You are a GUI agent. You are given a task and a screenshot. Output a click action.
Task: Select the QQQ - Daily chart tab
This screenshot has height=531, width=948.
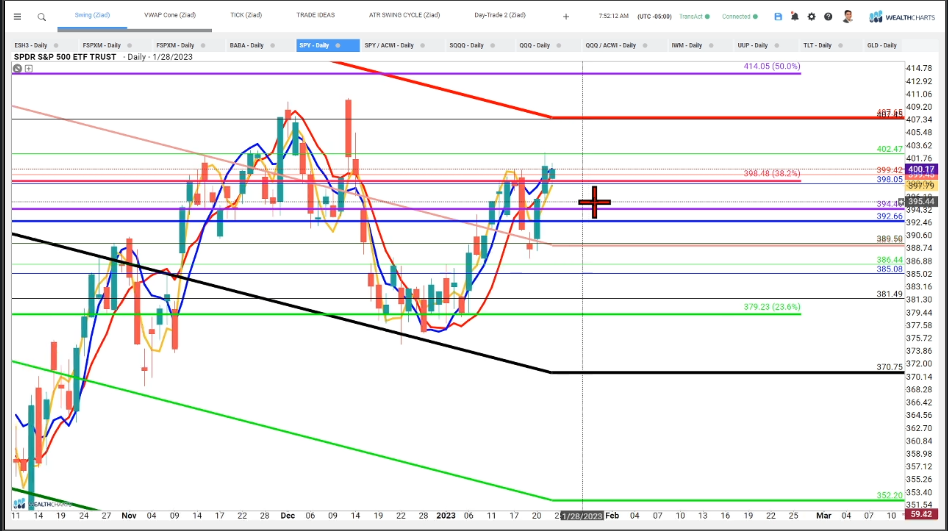click(x=534, y=45)
